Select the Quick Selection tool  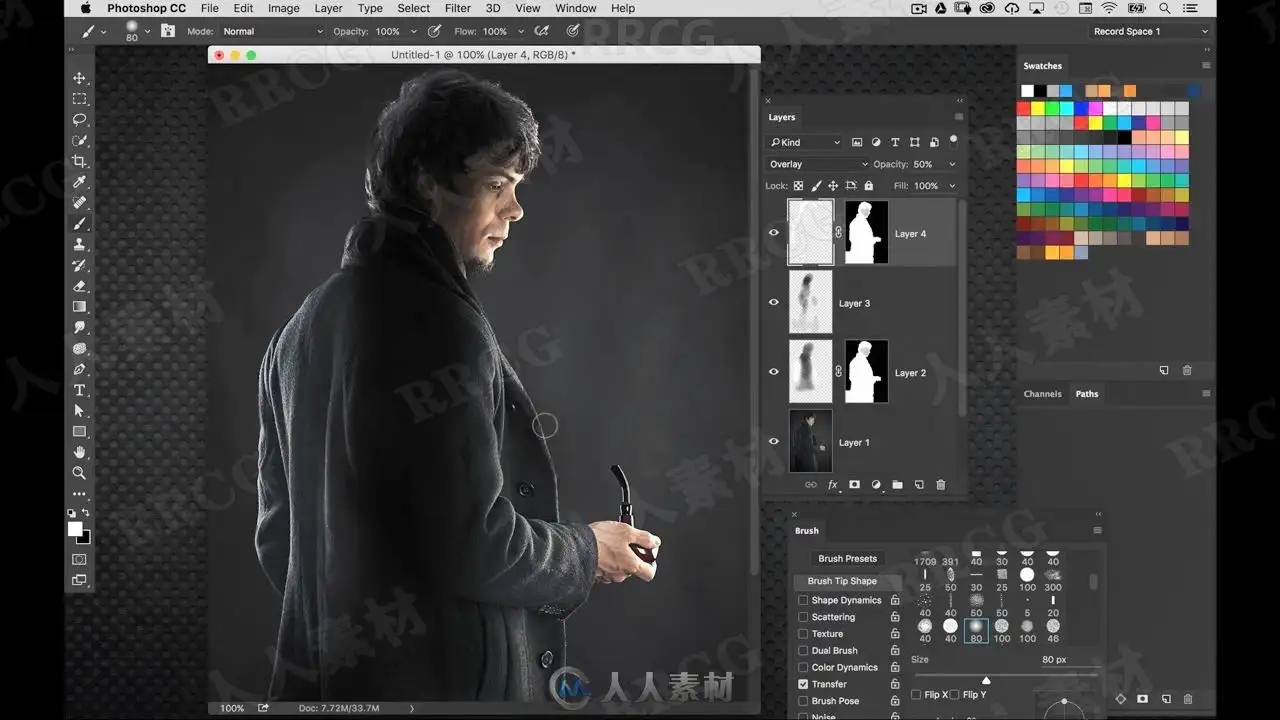click(x=80, y=141)
